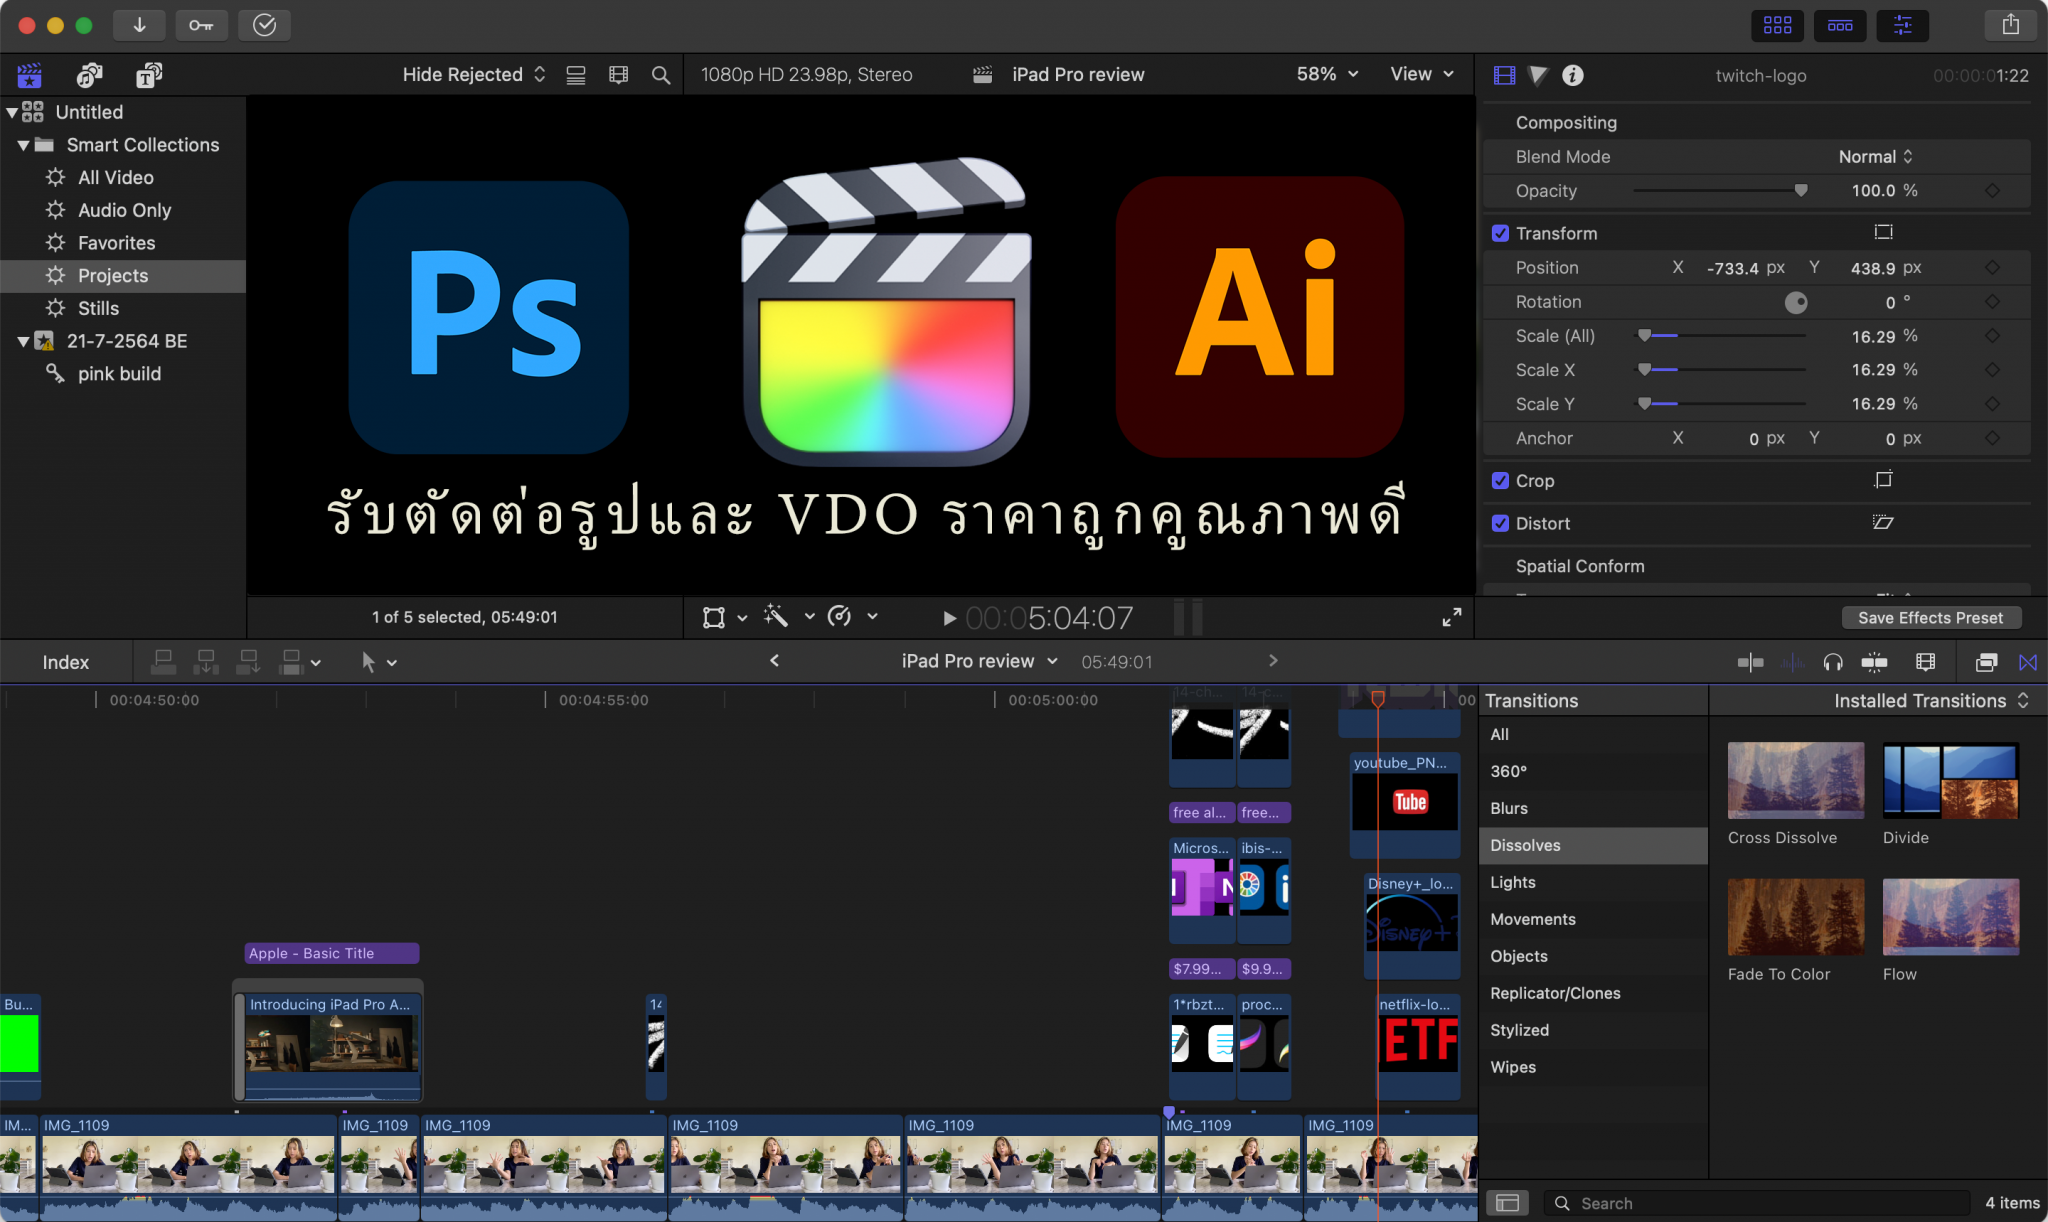Open clip appearance filmstrip options

click(x=619, y=75)
